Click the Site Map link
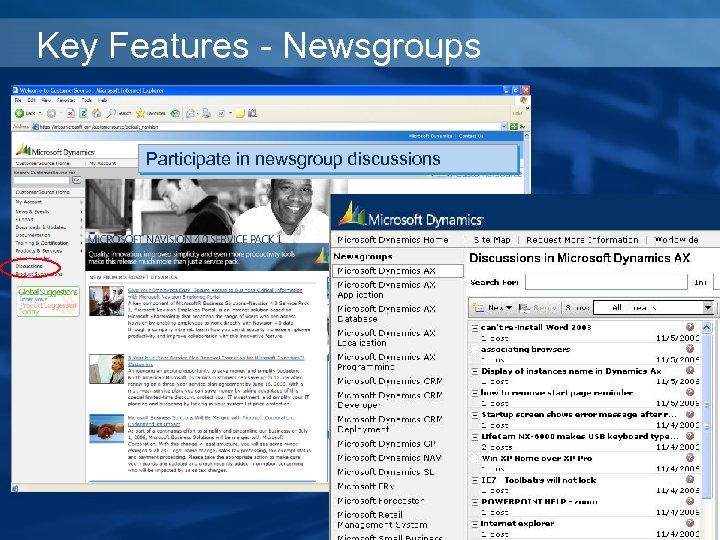 click(x=492, y=240)
